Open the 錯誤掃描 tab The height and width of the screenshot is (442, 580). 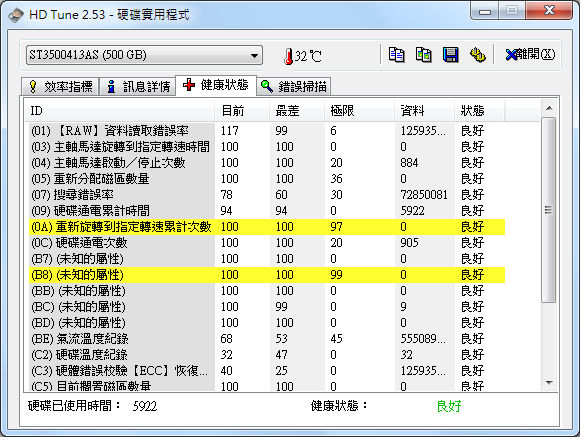tap(294, 87)
